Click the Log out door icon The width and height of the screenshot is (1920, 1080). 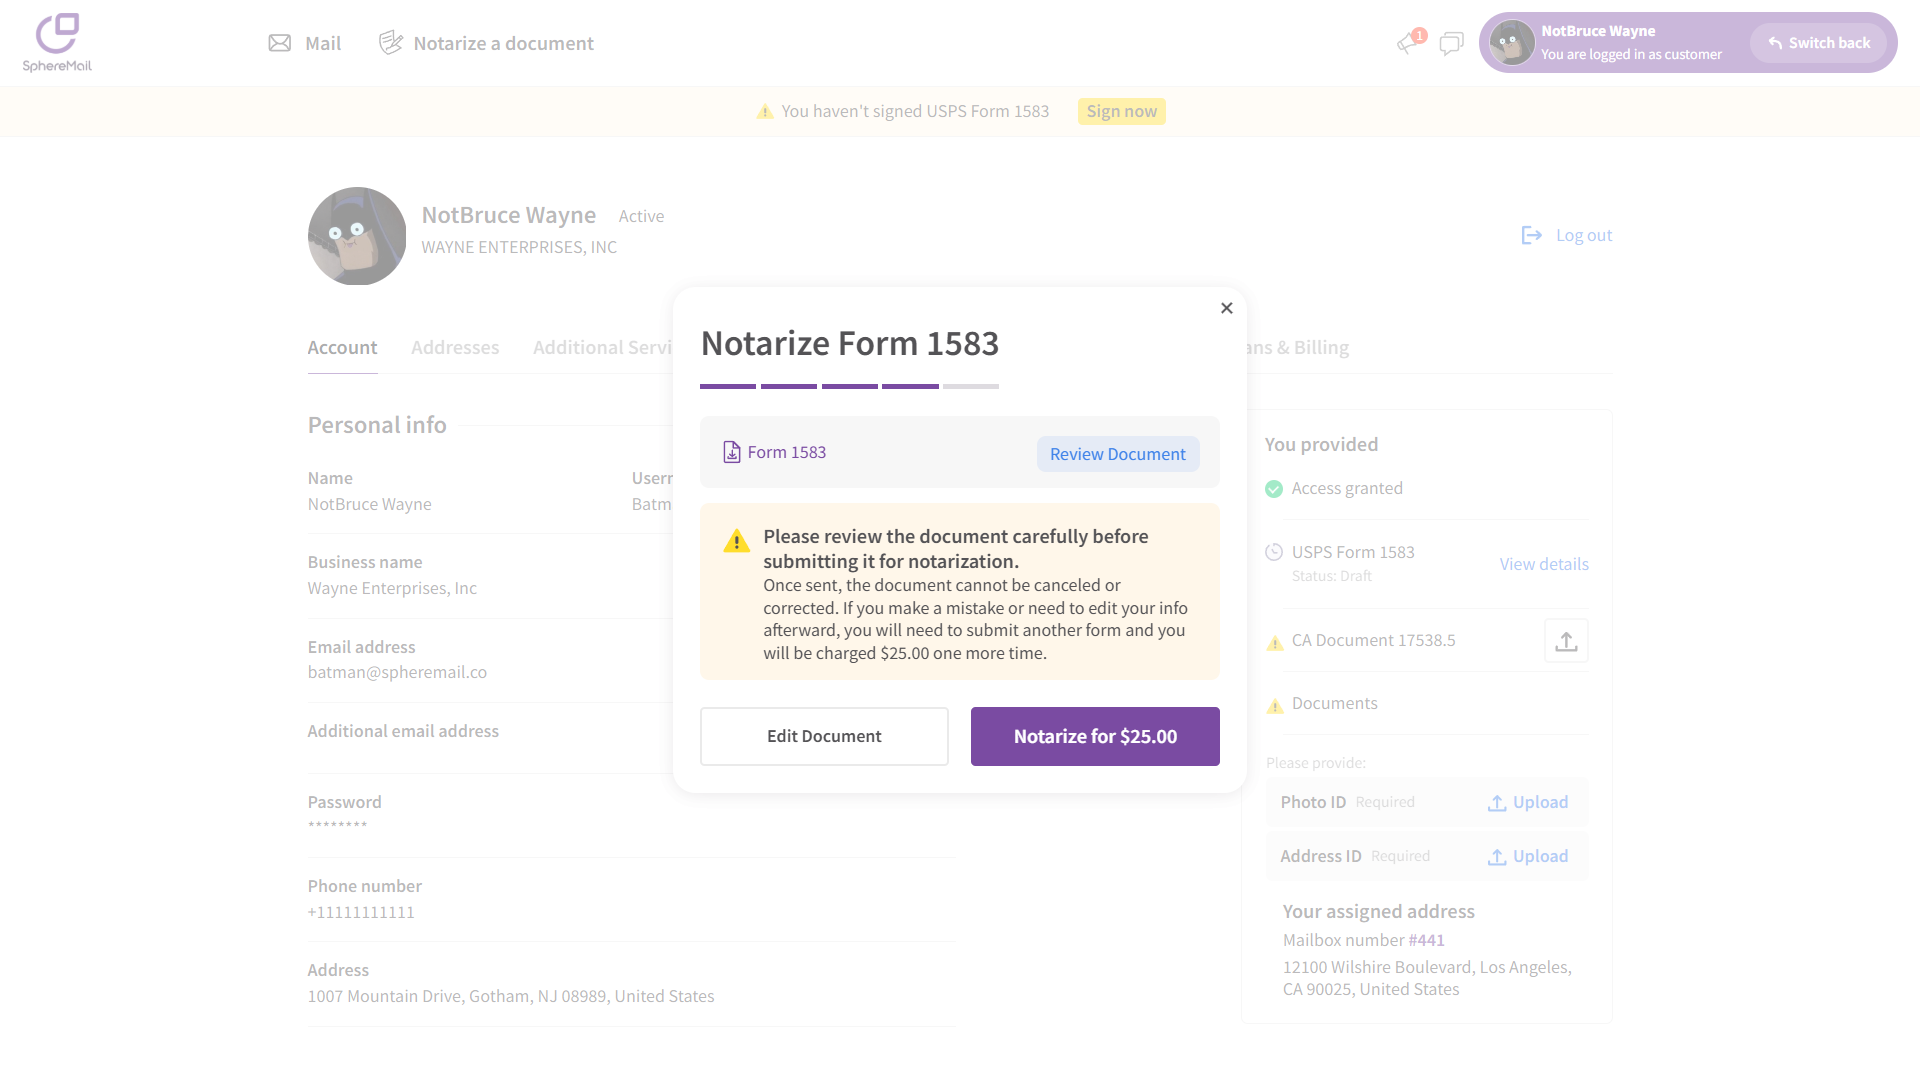click(1531, 235)
